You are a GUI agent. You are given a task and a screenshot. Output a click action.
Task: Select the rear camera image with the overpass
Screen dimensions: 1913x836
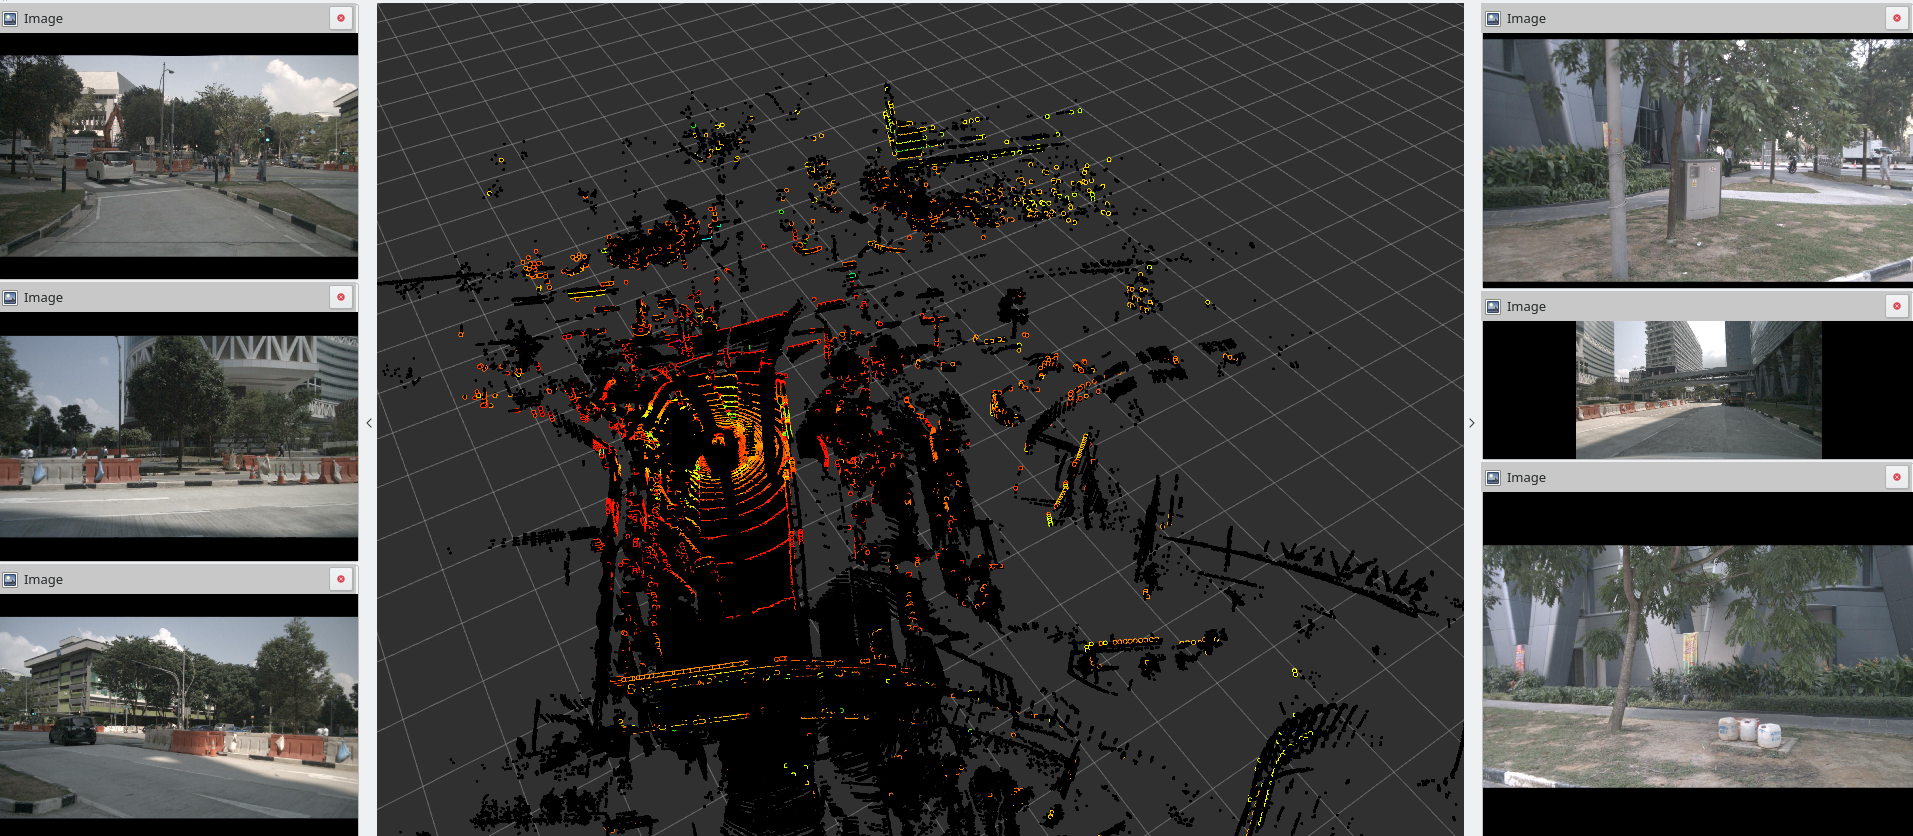pos(1698,390)
